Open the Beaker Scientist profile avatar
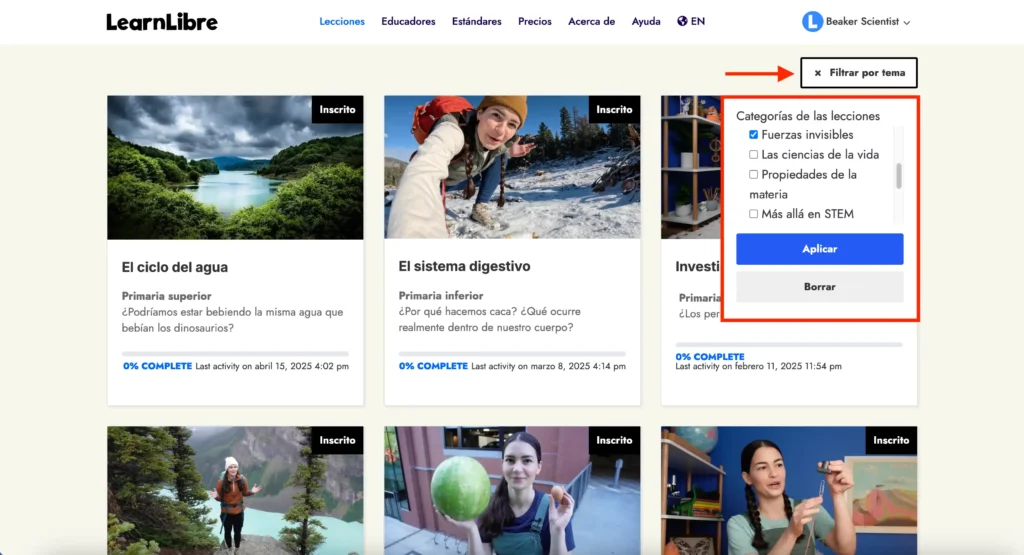The height and width of the screenshot is (555, 1024). [812, 22]
